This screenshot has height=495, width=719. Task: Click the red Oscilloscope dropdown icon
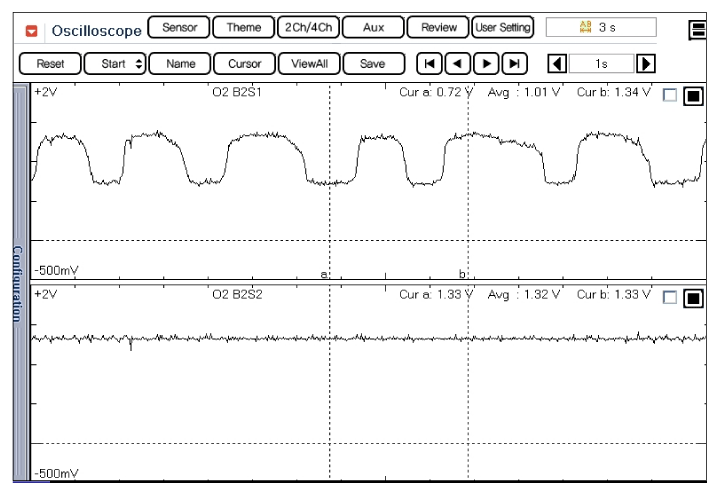[x=30, y=29]
